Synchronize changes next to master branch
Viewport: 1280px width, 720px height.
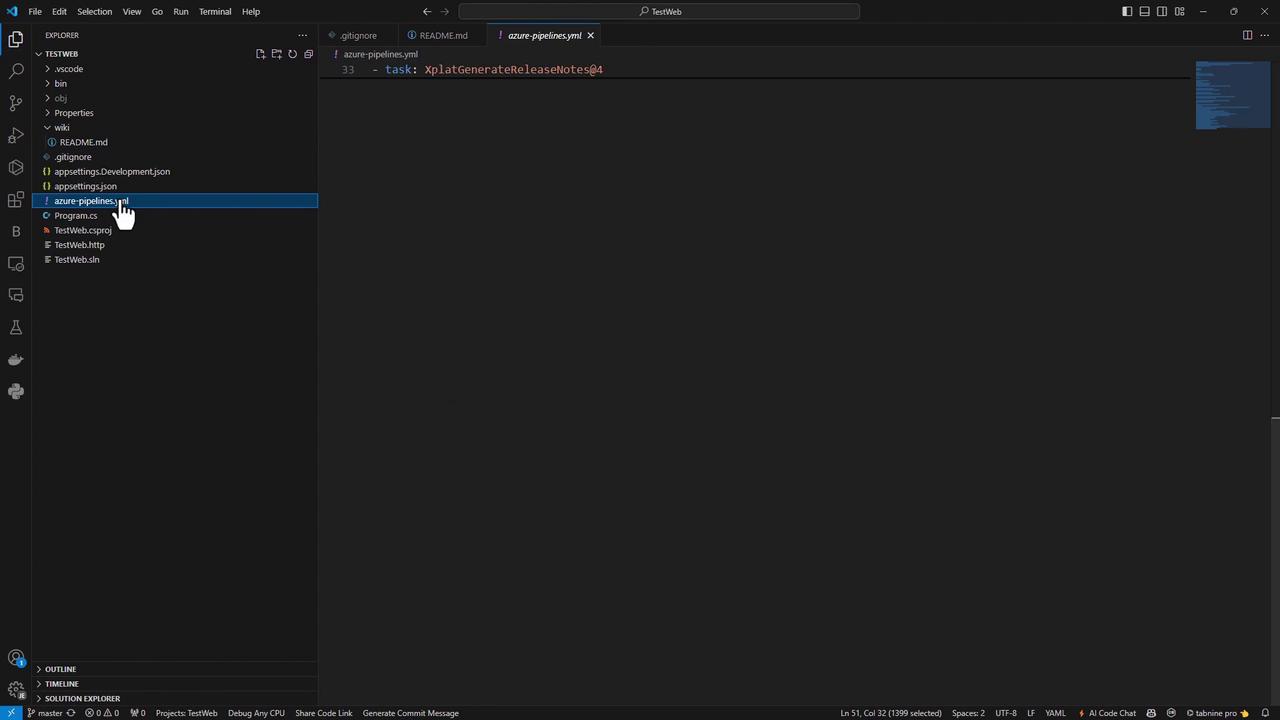coord(71,713)
